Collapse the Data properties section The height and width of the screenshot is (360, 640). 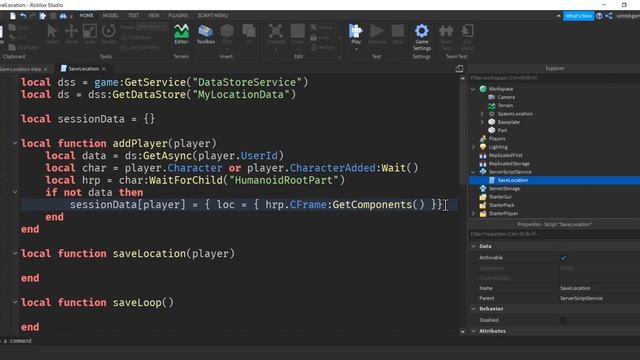tap(473, 246)
